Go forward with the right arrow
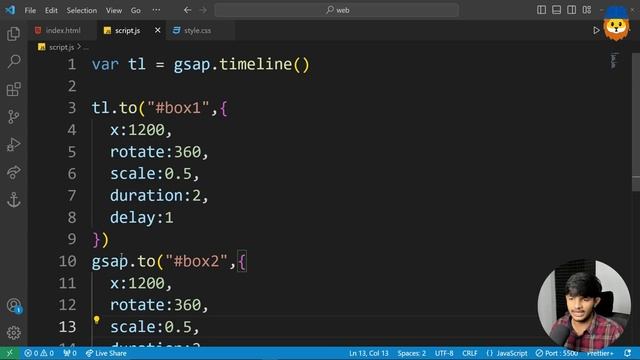This screenshot has width=640, height=360. (203, 10)
